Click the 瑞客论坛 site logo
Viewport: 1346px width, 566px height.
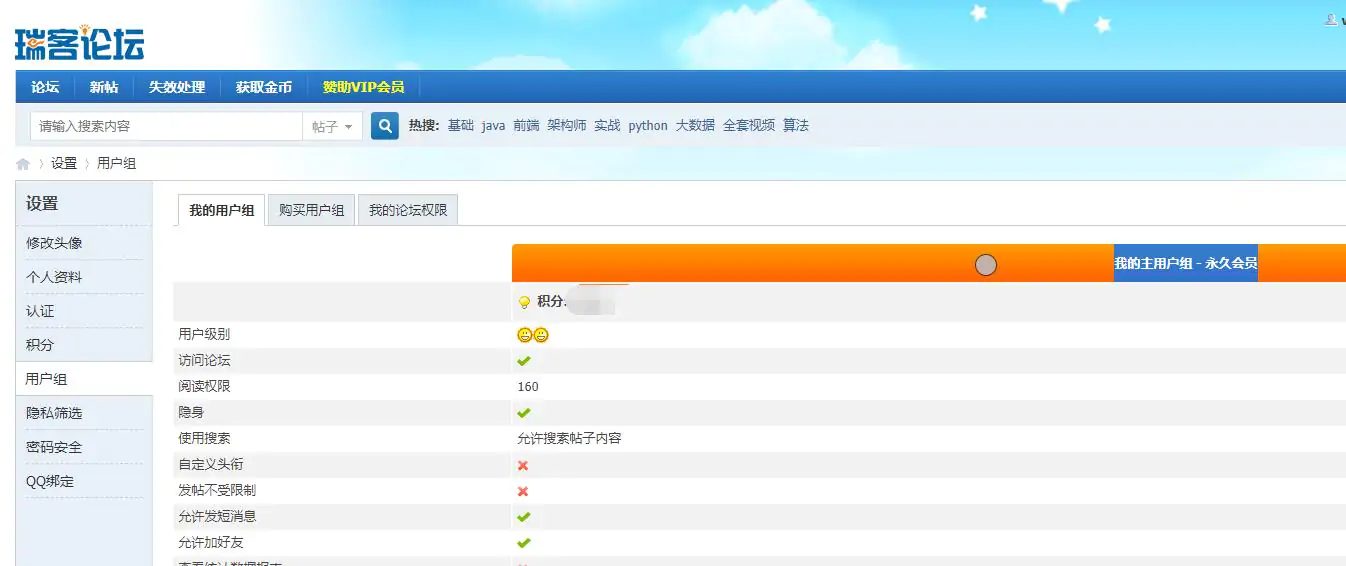pos(80,43)
